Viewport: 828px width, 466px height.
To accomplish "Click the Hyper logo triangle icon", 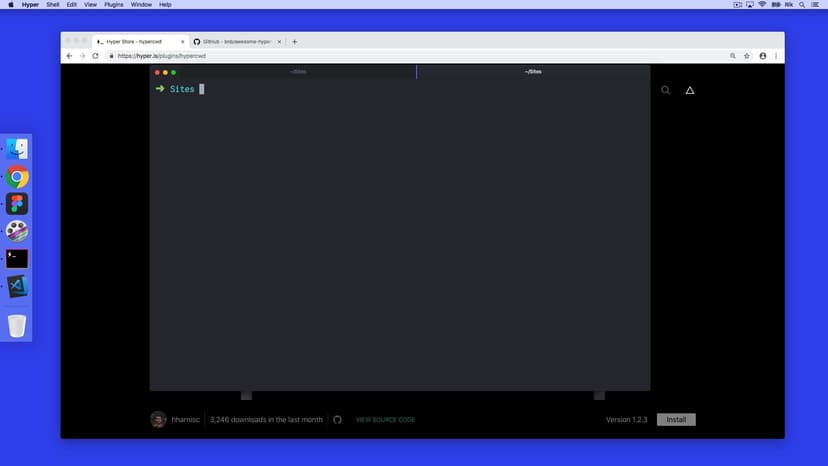I will click(x=689, y=91).
